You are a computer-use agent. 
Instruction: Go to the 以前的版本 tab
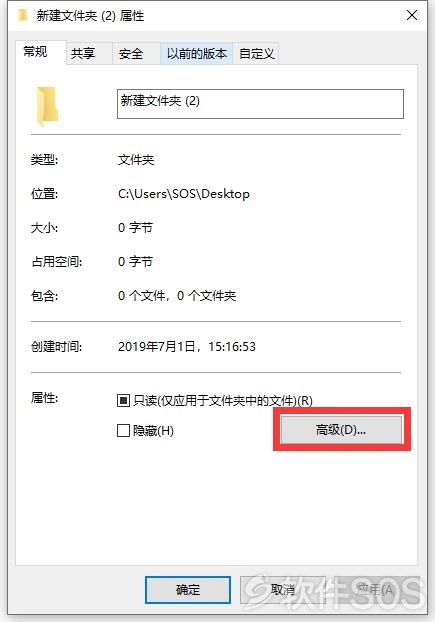tap(196, 54)
